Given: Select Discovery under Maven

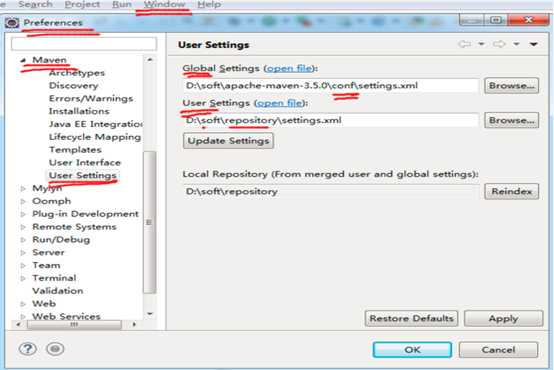Looking at the screenshot, I should click(73, 86).
